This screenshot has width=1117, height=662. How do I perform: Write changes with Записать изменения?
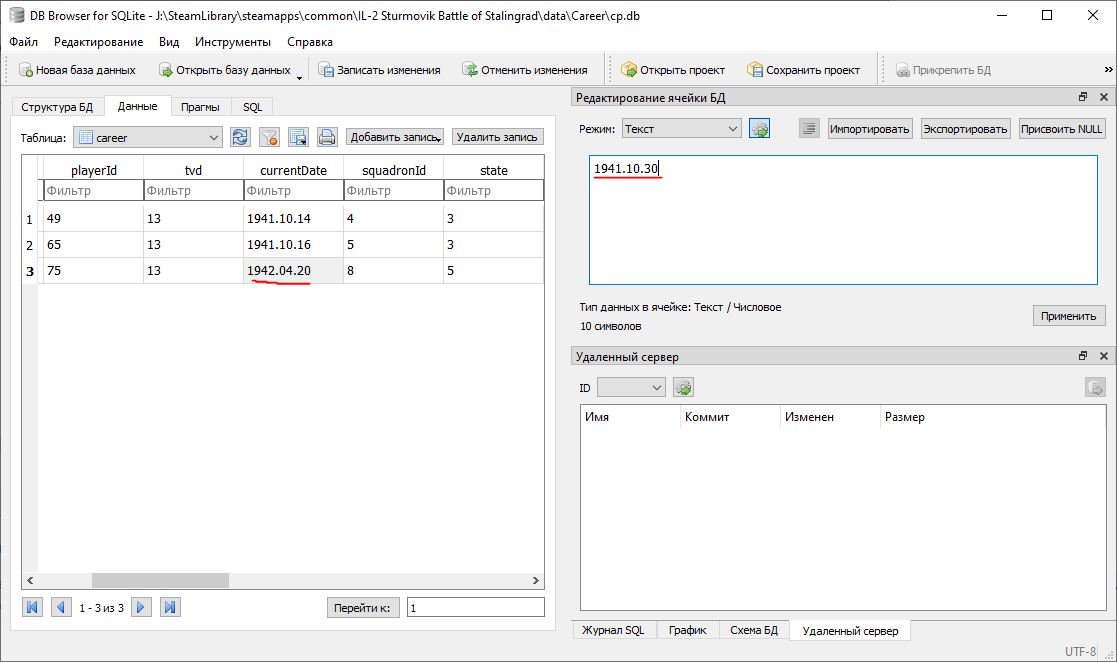[379, 70]
